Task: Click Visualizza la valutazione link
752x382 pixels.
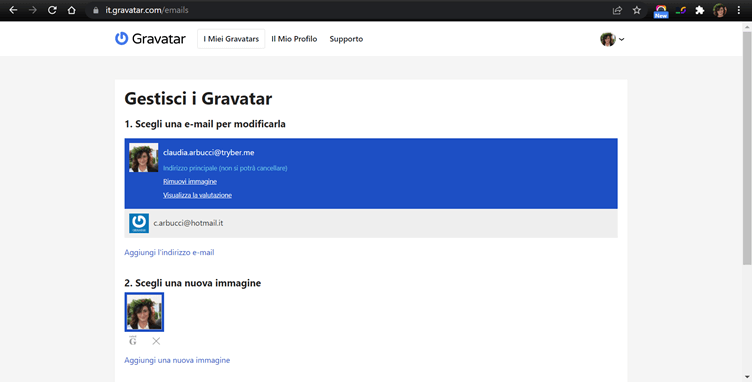Action: pos(198,195)
